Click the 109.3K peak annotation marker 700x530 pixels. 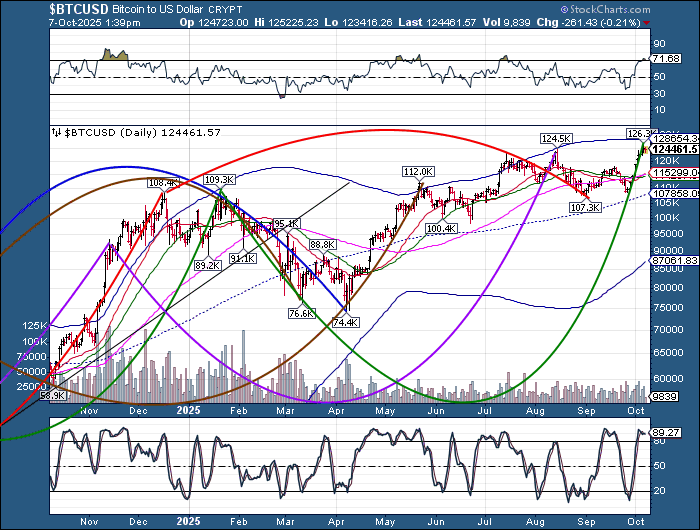click(x=219, y=179)
